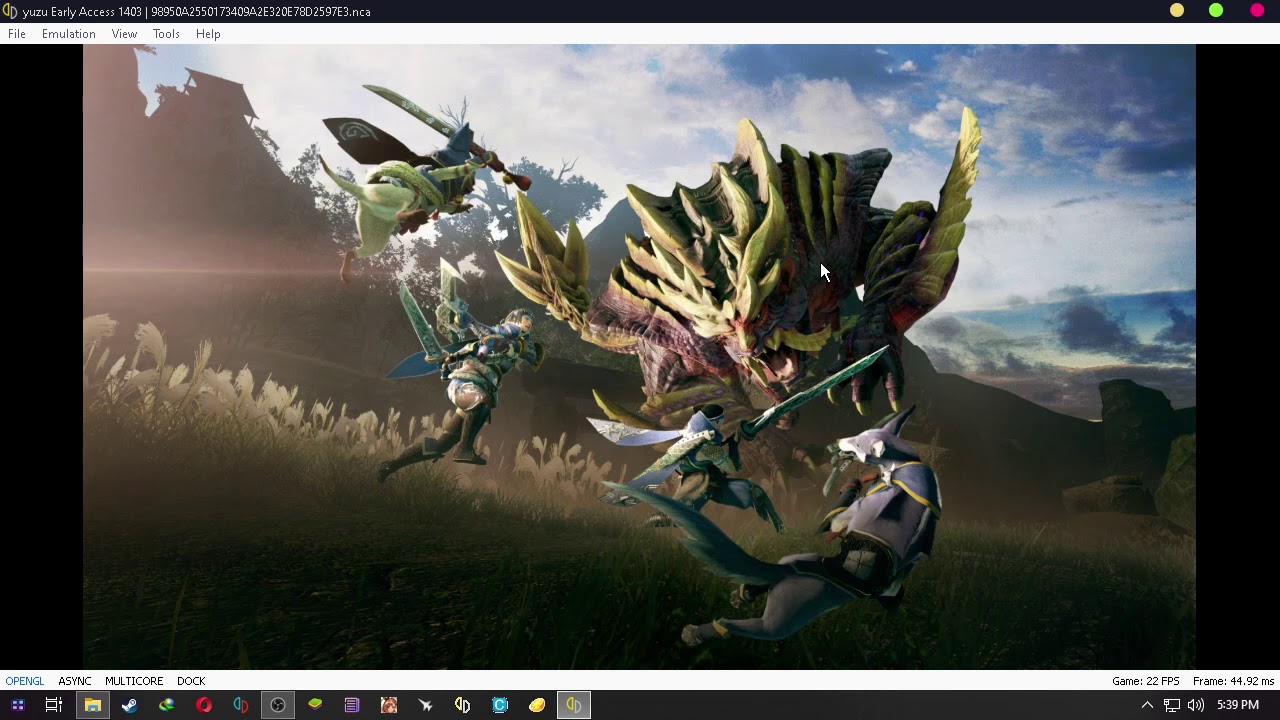The image size is (1280, 720).
Task: Open the Help menu
Action: tap(208, 34)
